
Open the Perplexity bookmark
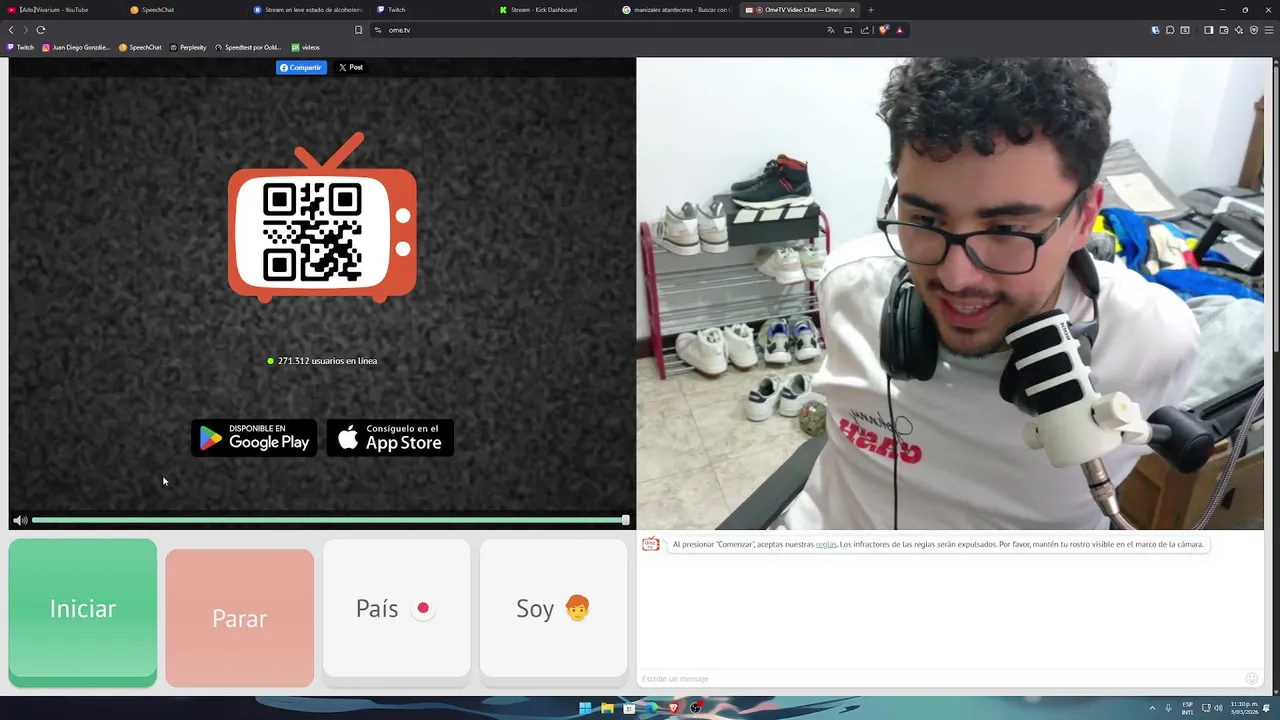(x=188, y=47)
